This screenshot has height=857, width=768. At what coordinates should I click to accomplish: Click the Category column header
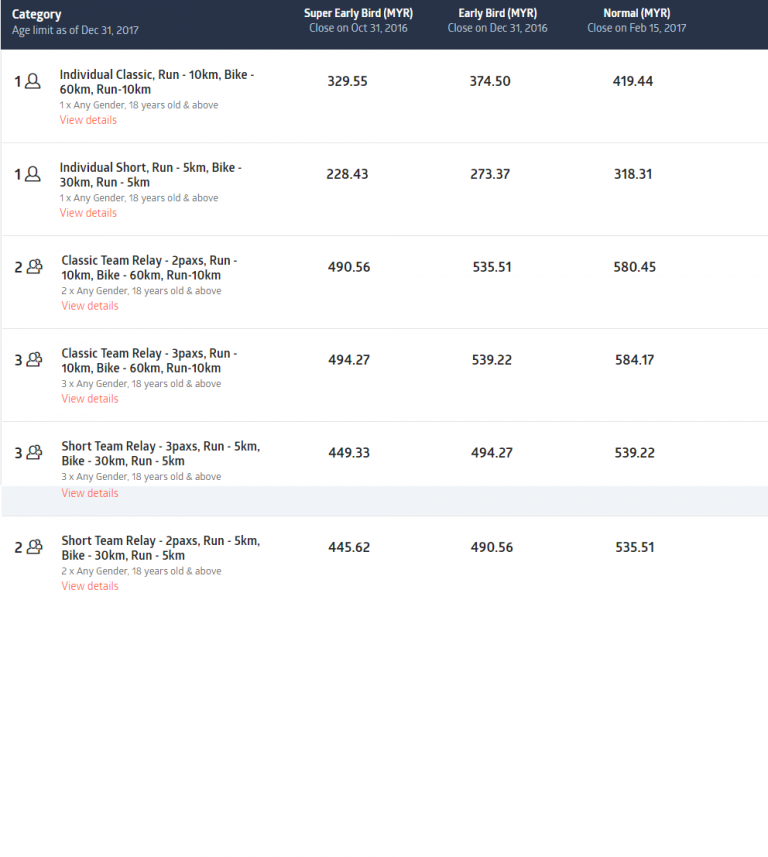[x=37, y=15]
